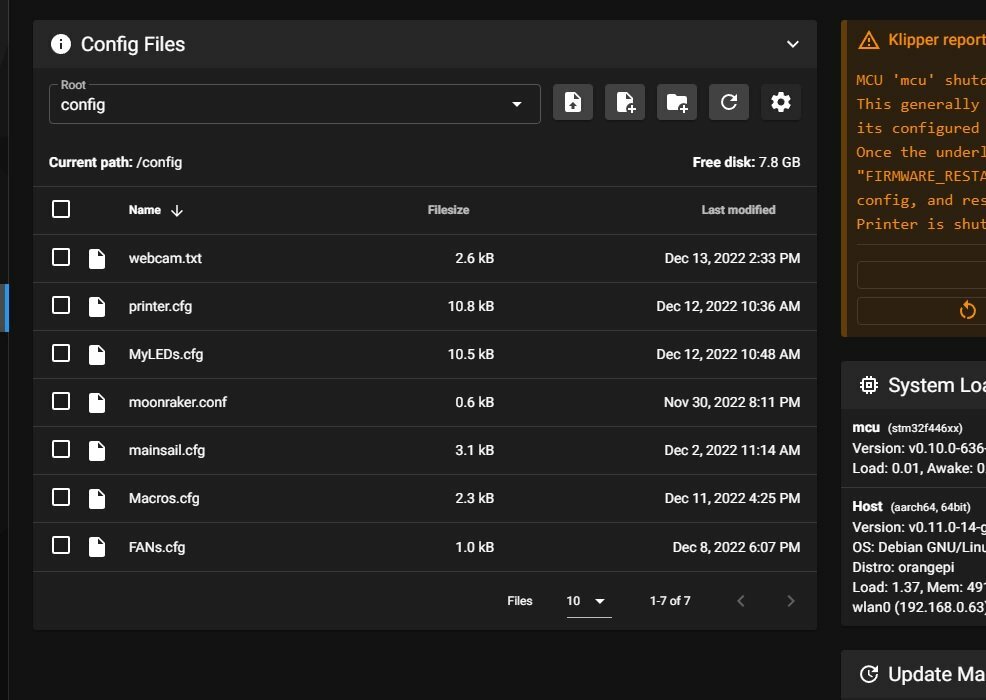Click the info icon next to Config Files
The image size is (986, 700).
pyautogui.click(x=60, y=44)
